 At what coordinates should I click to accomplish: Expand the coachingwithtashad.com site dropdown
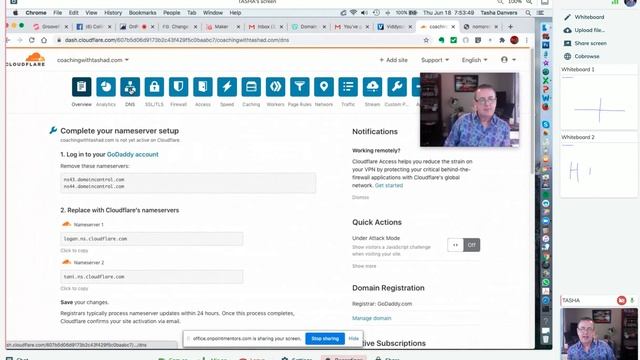click(x=93, y=60)
